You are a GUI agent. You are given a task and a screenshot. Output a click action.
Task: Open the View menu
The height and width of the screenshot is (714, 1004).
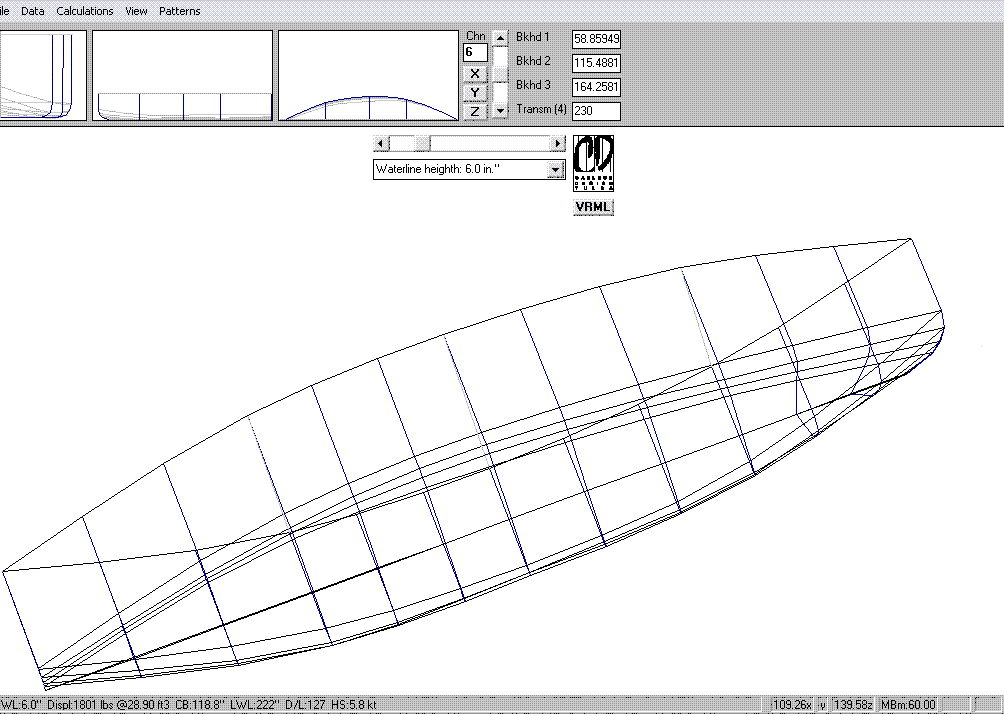click(x=137, y=11)
